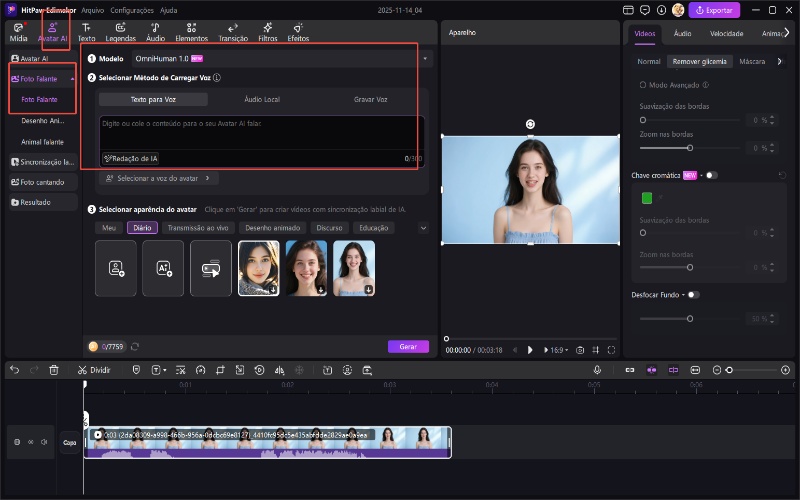Click the undo arrow in timeline toolbar
The height and width of the screenshot is (500, 800).
point(14,369)
